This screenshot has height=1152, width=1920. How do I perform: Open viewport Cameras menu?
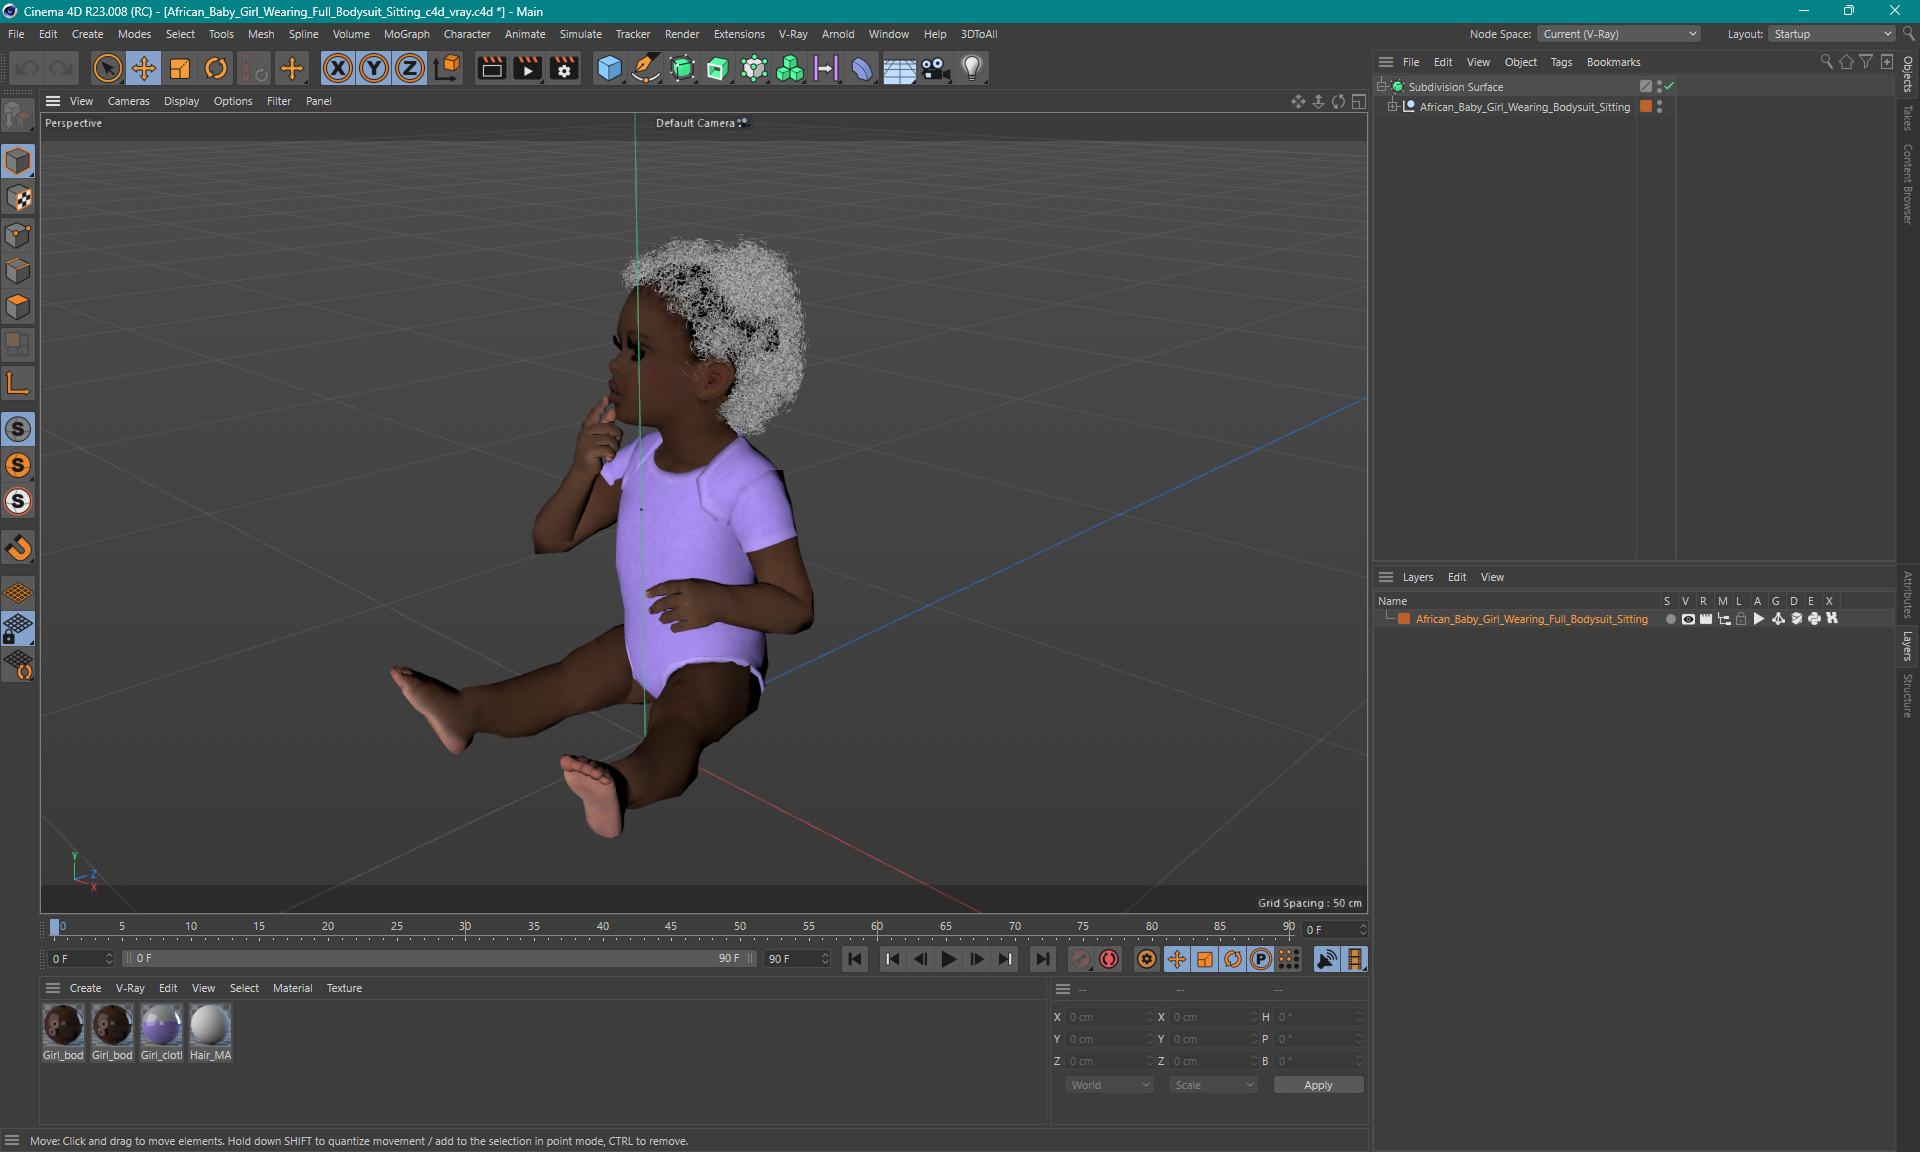tap(128, 101)
